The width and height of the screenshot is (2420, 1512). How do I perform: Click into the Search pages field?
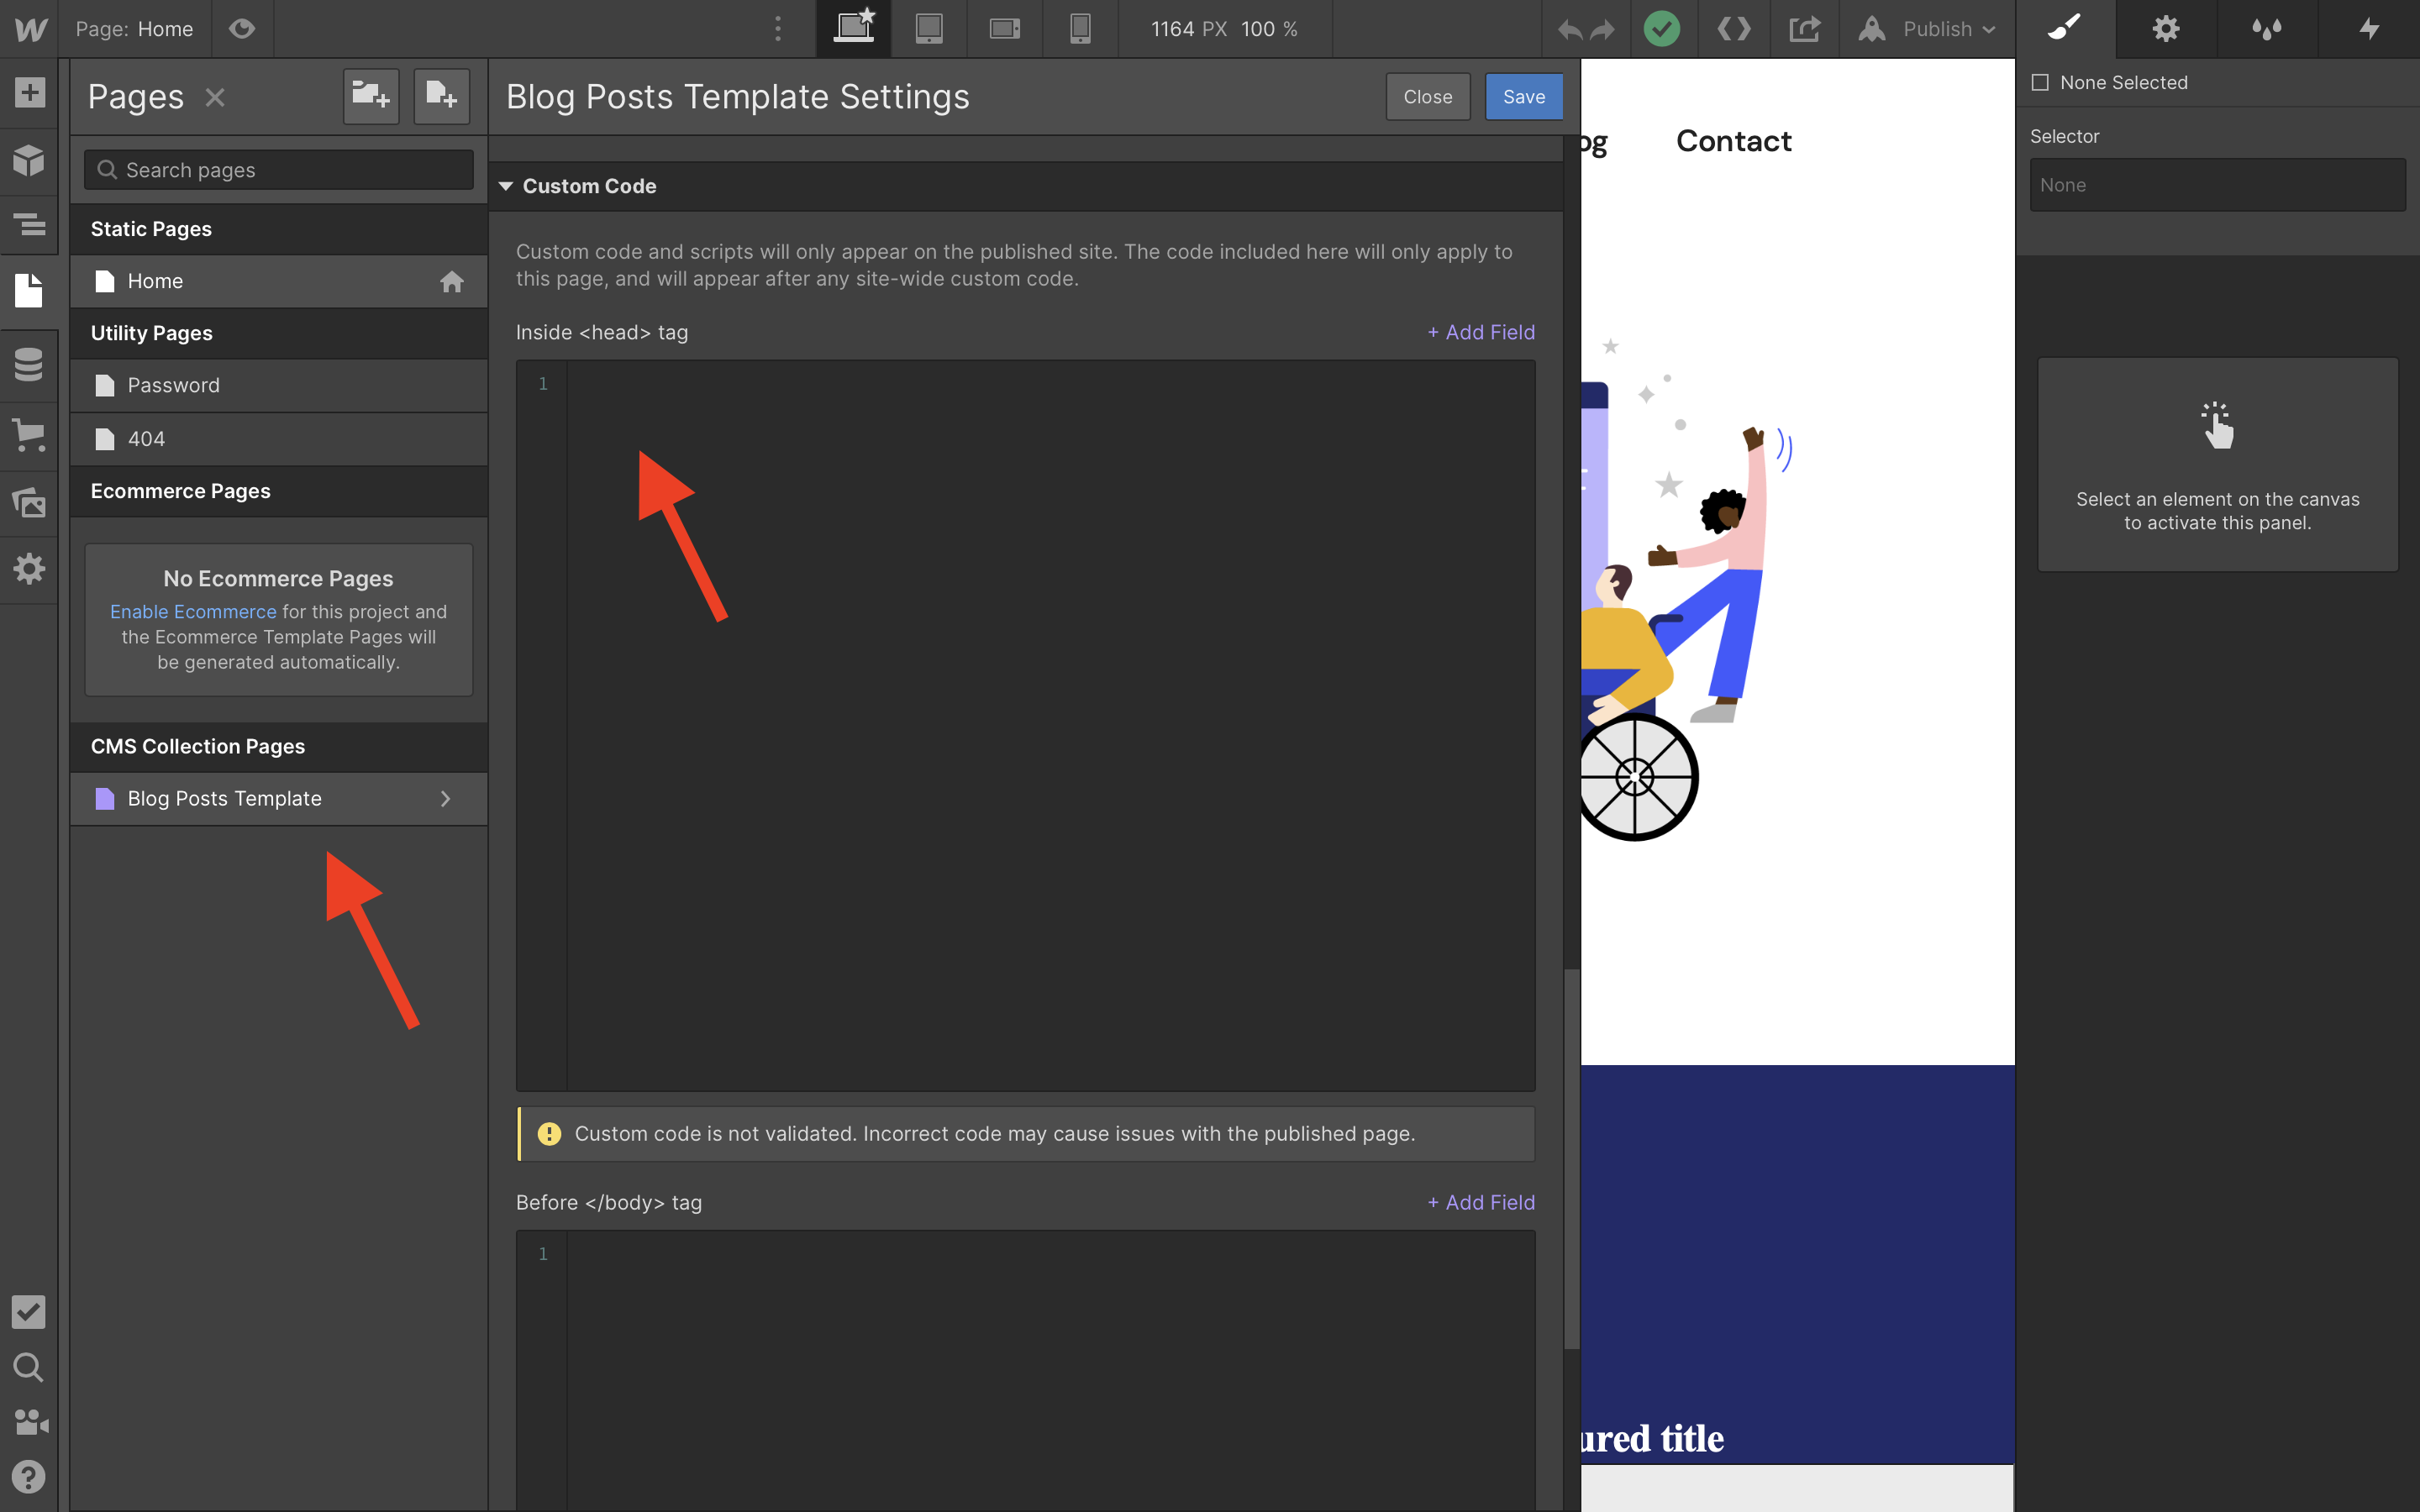(279, 170)
